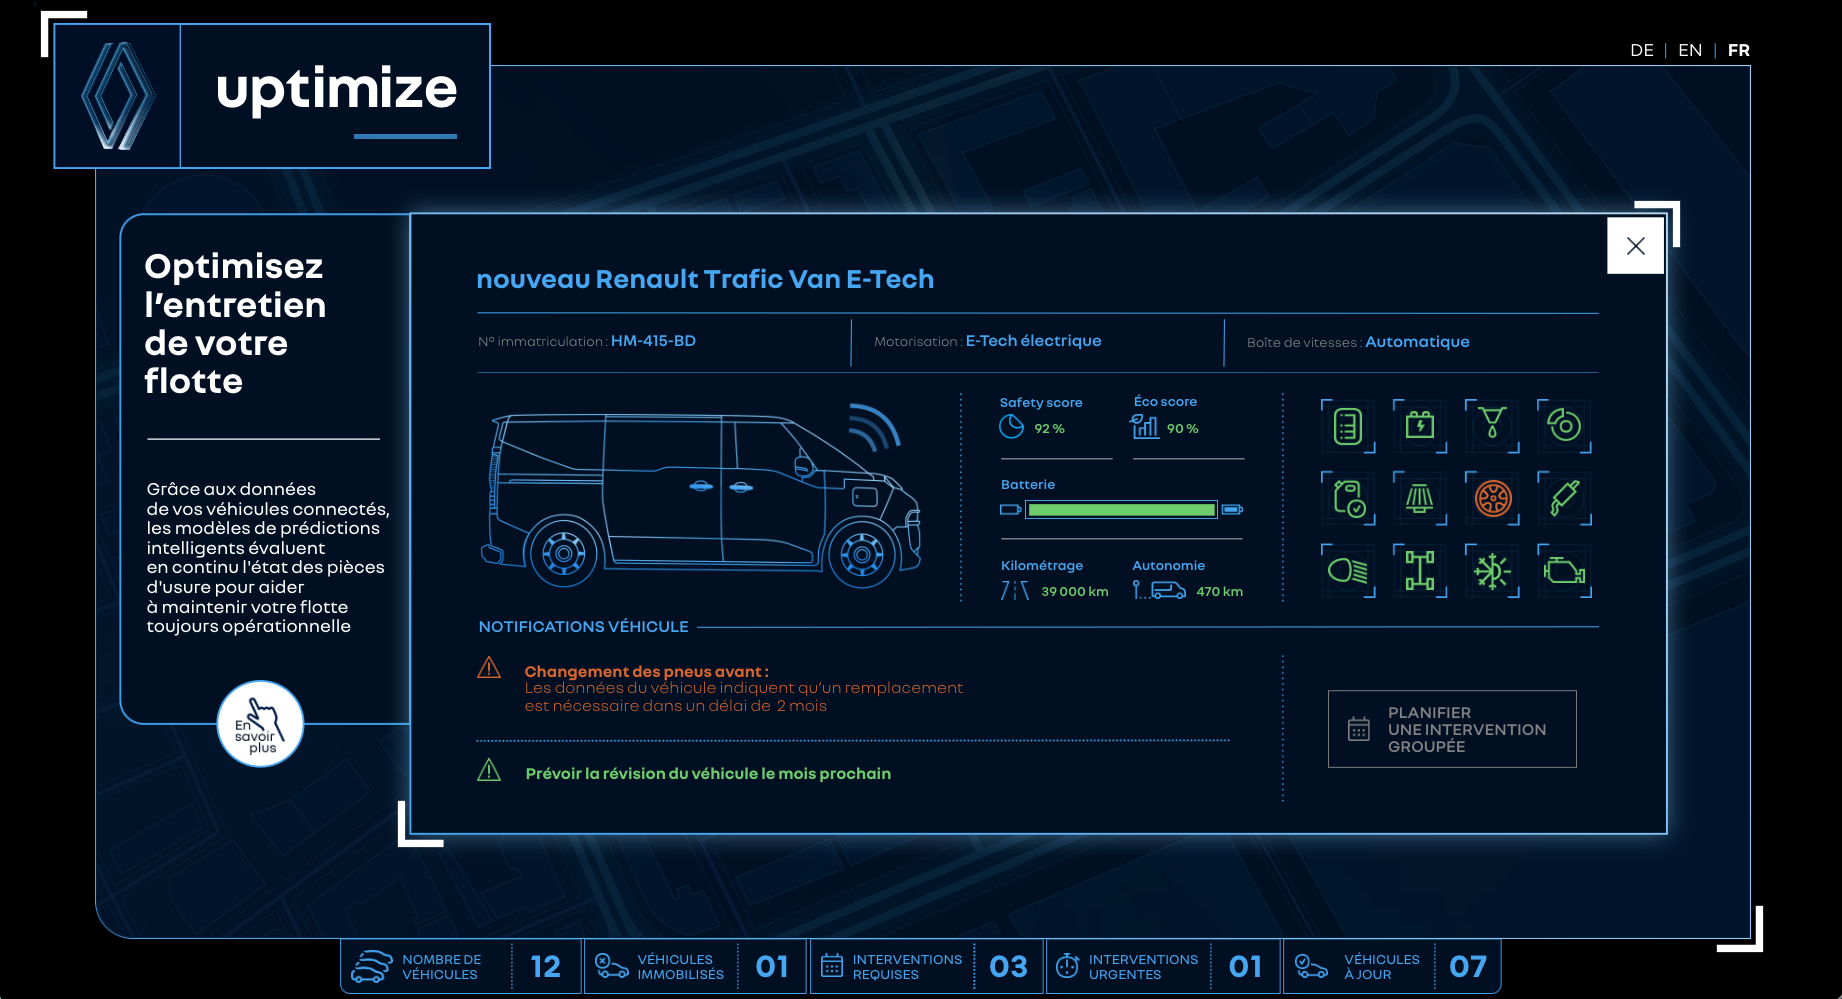Open the air conditioning snowflake icon
Image resolution: width=1842 pixels, height=999 pixels.
point(1492,571)
